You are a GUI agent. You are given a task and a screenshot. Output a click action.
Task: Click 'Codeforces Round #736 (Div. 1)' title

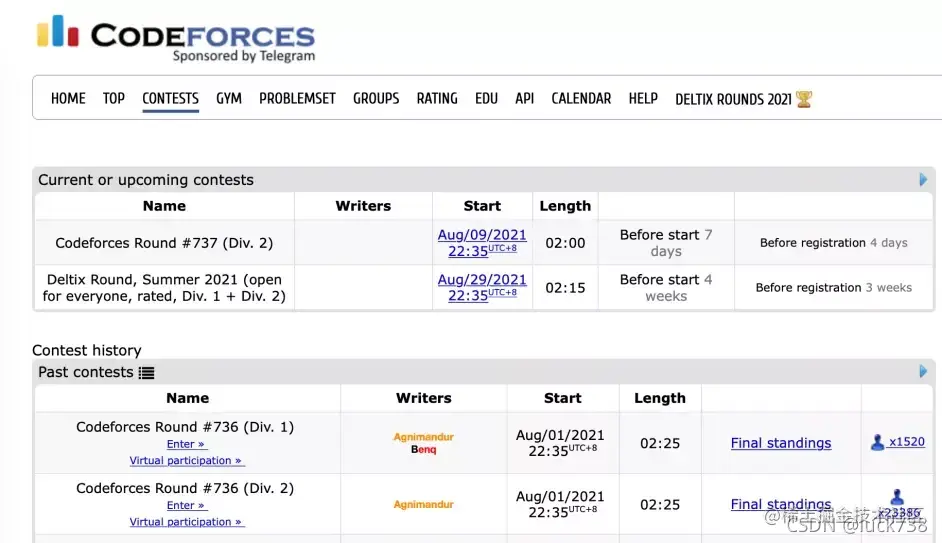(x=185, y=427)
